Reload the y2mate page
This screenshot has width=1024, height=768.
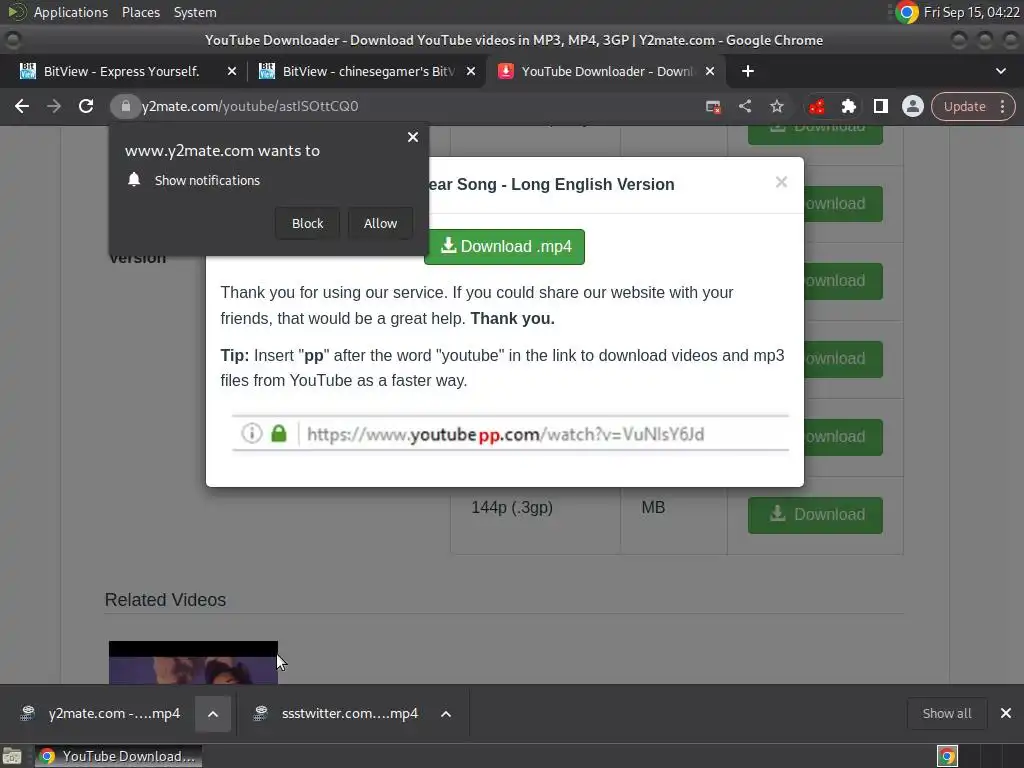[x=86, y=106]
